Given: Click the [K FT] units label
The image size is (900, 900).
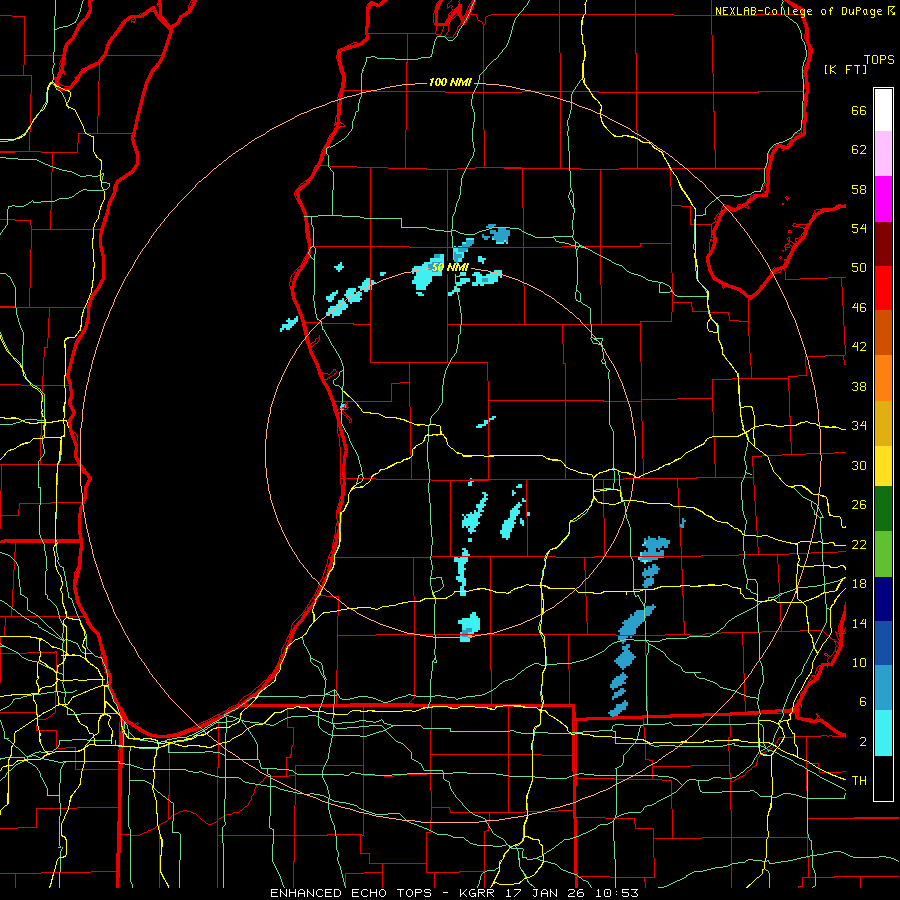Looking at the screenshot, I should coord(845,69).
